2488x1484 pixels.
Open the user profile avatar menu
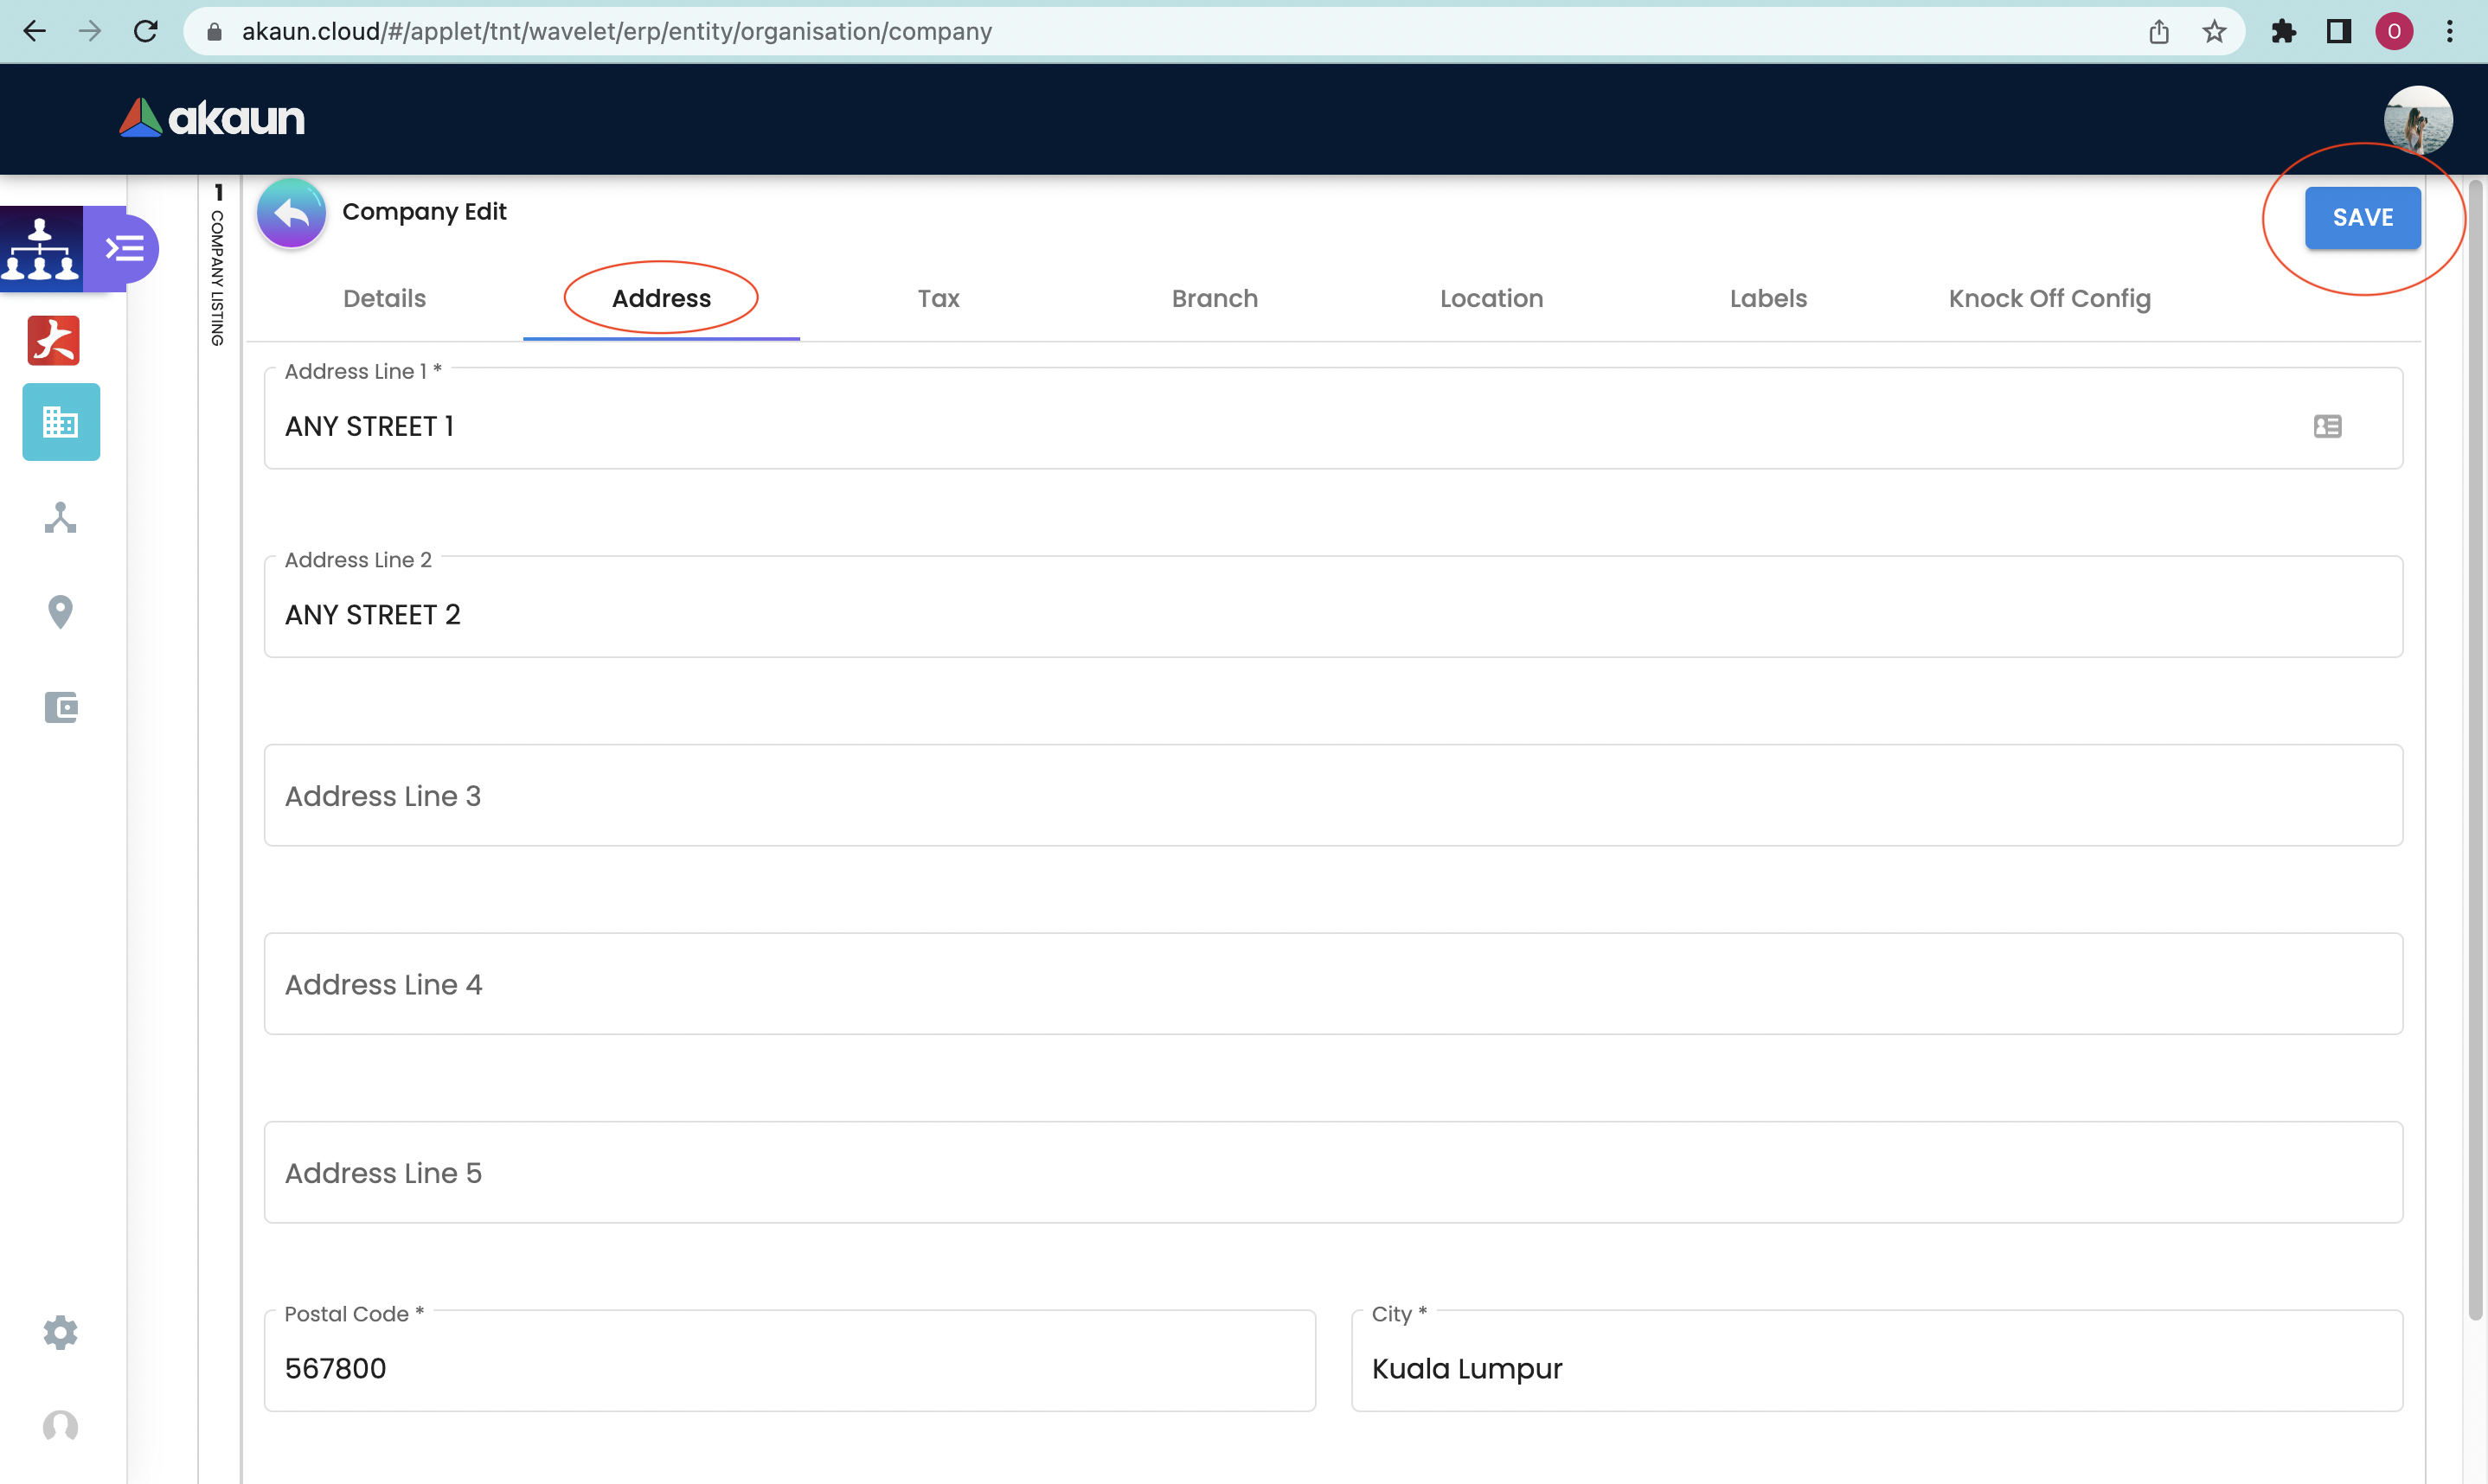[2417, 120]
